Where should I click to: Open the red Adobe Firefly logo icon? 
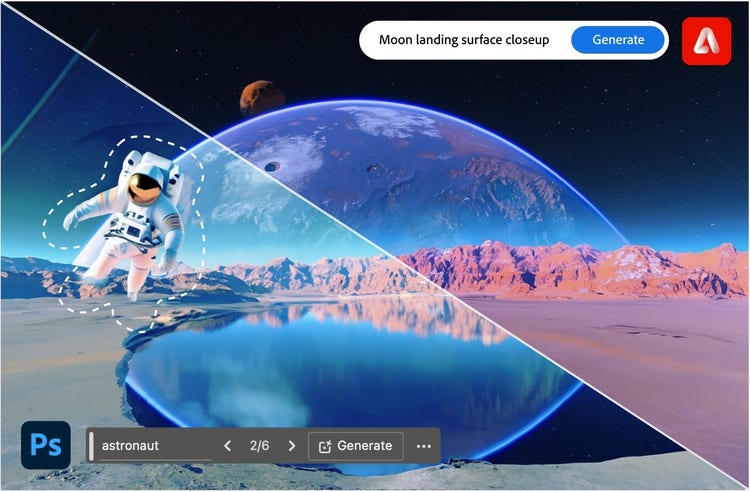(706, 41)
